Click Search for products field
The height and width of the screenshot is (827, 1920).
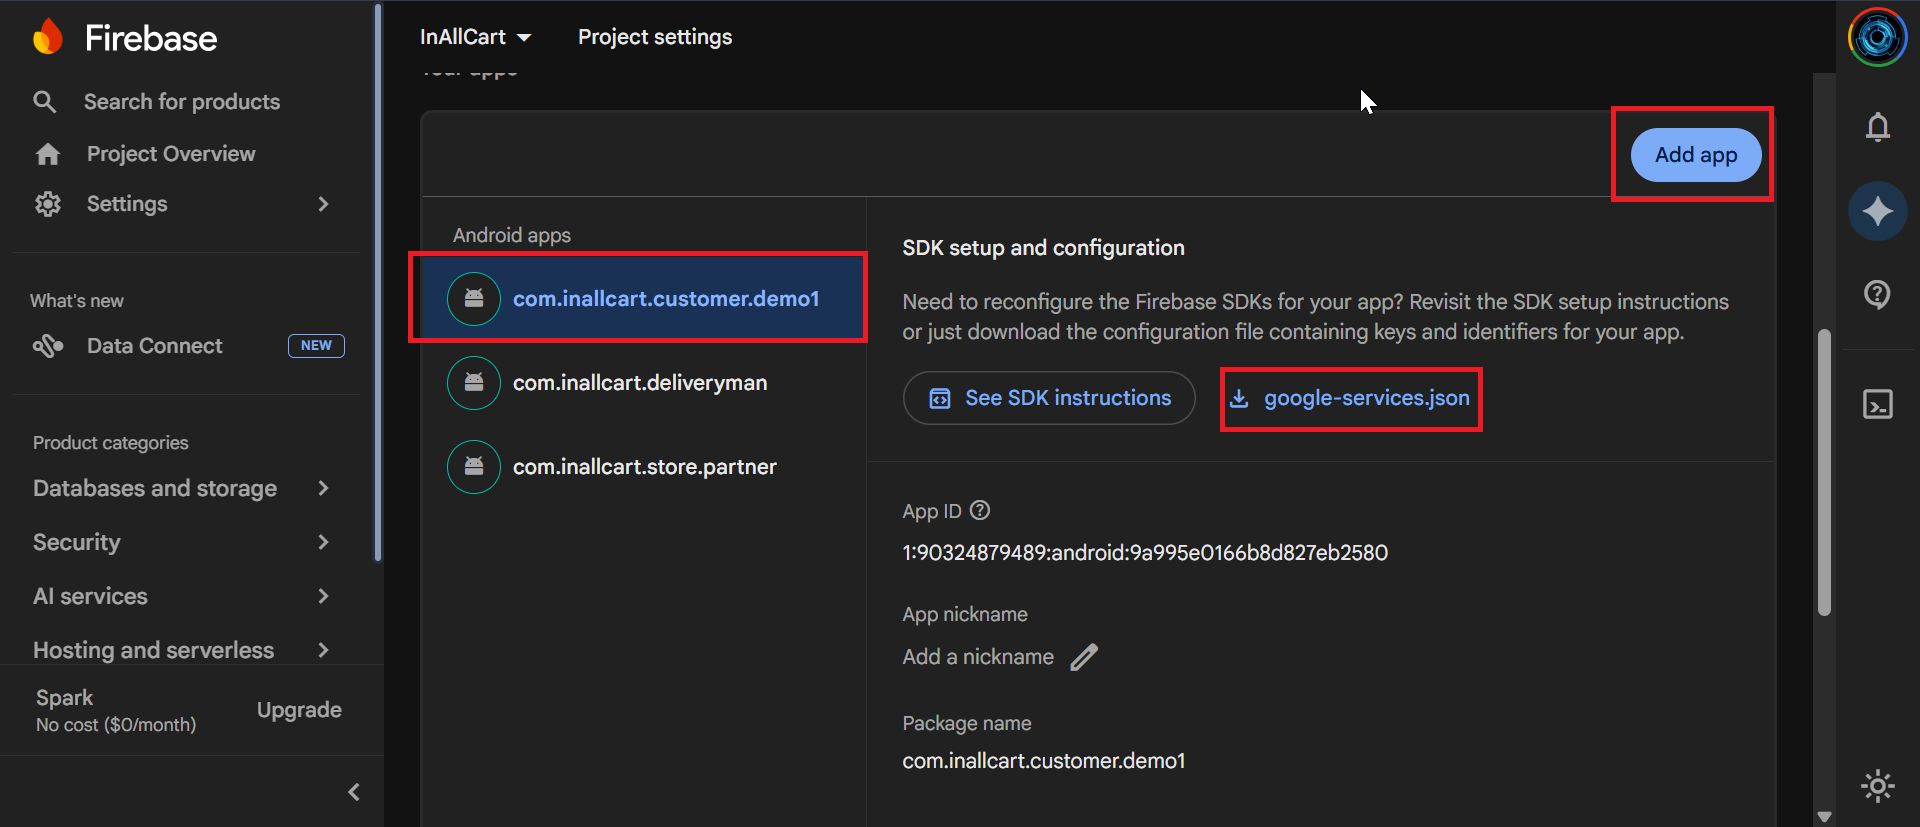182,102
